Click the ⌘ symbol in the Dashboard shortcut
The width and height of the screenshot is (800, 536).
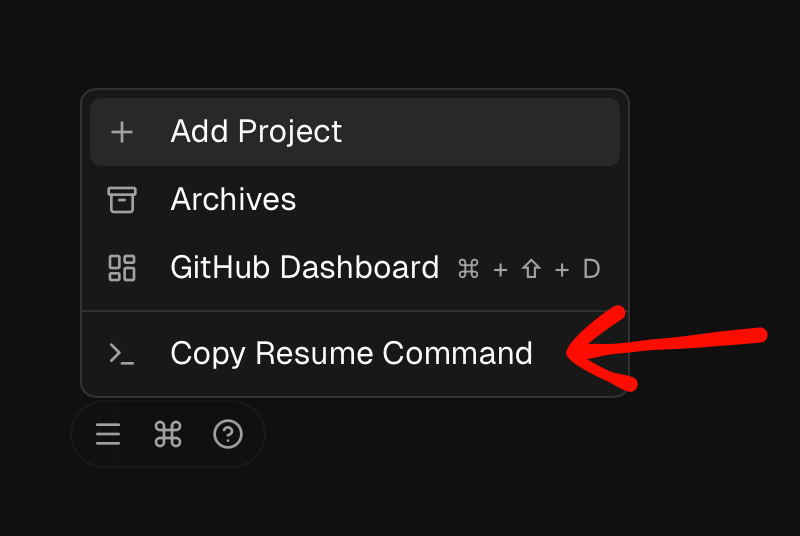point(468,269)
